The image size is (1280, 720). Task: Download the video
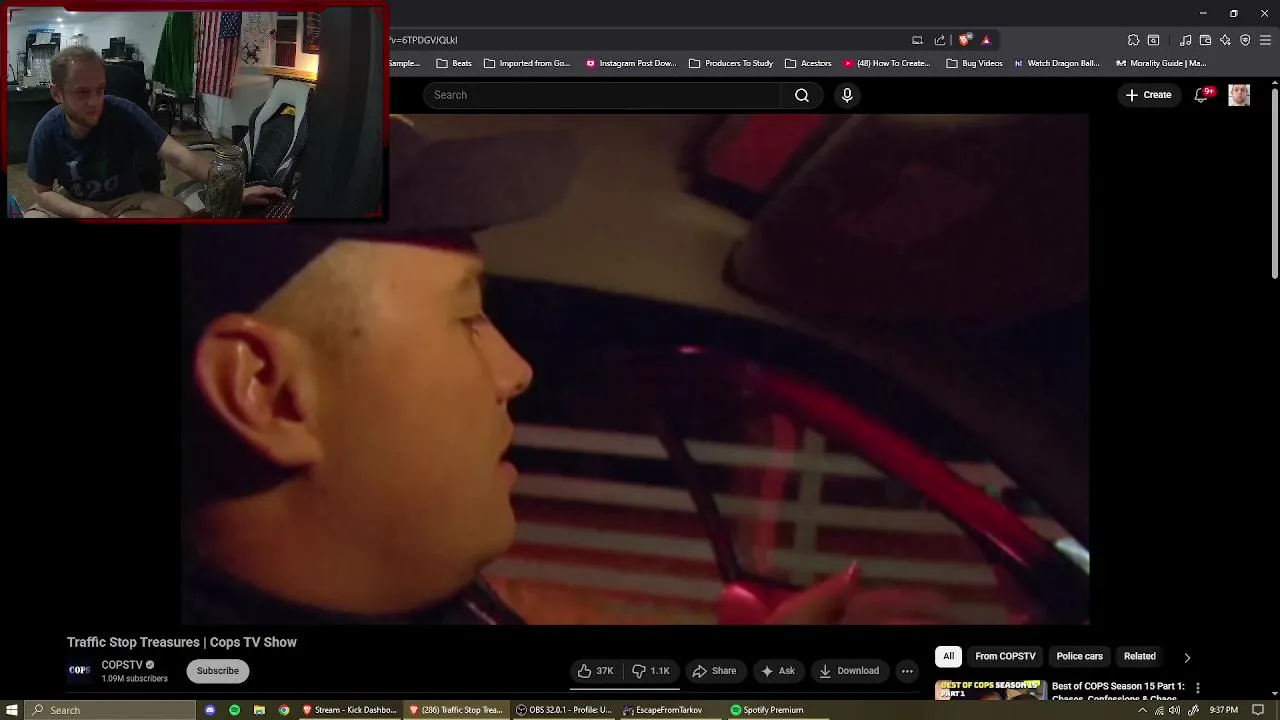tap(849, 671)
